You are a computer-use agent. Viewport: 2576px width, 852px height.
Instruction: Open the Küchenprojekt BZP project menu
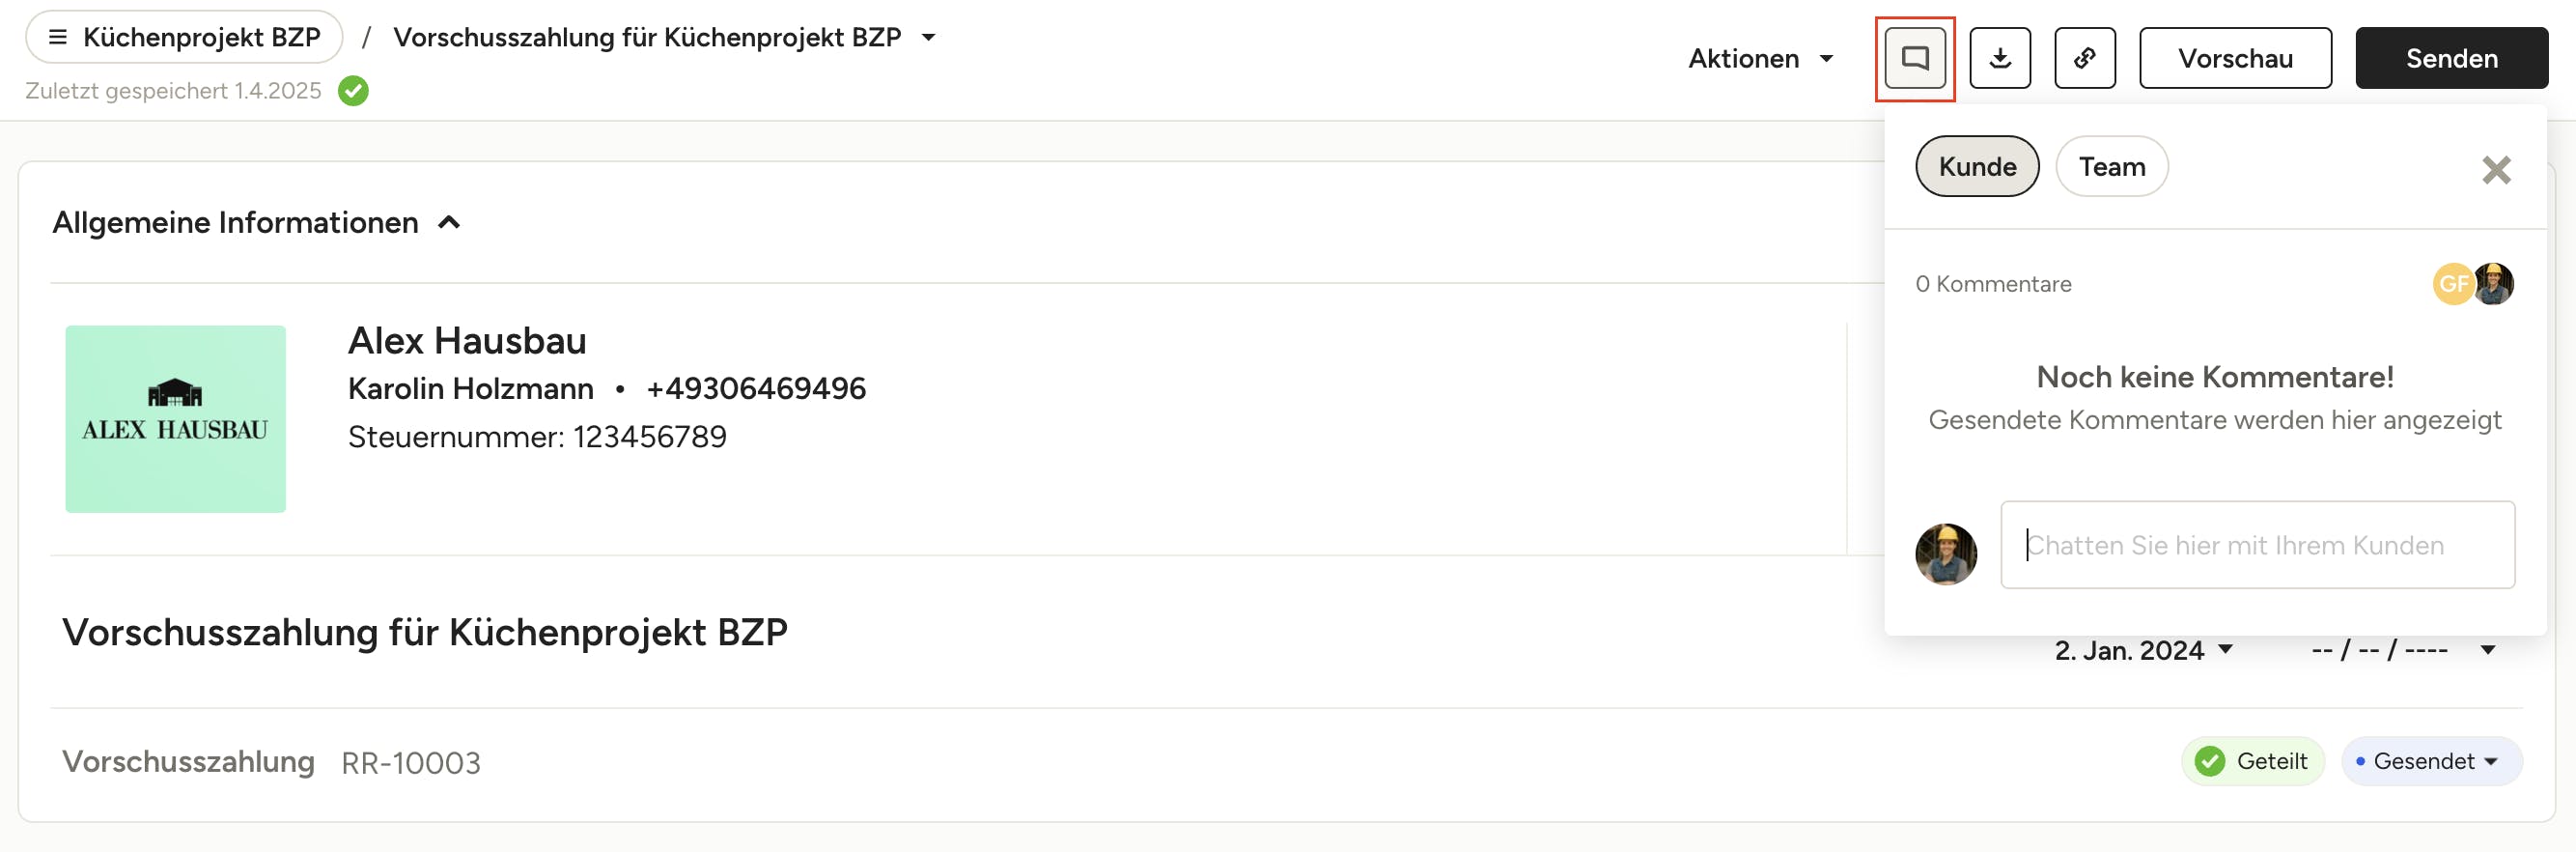184,38
